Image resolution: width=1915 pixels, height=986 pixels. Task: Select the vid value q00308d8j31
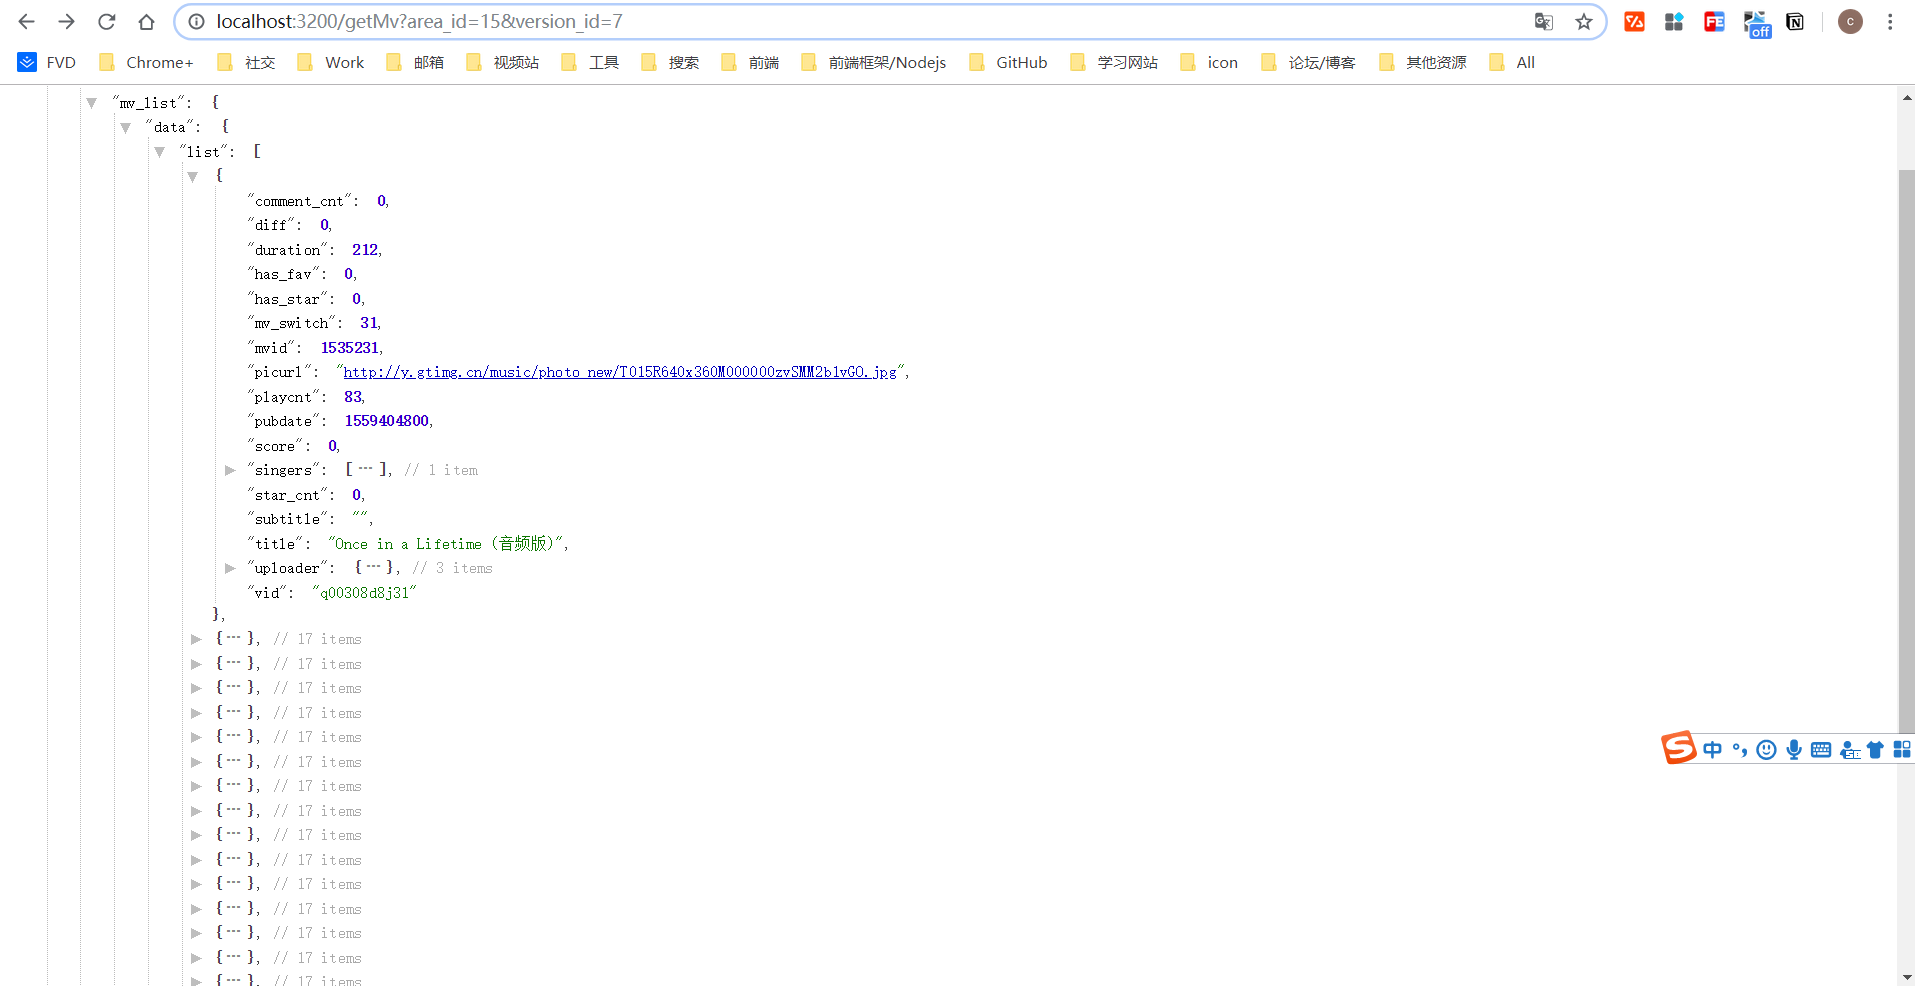364,593
